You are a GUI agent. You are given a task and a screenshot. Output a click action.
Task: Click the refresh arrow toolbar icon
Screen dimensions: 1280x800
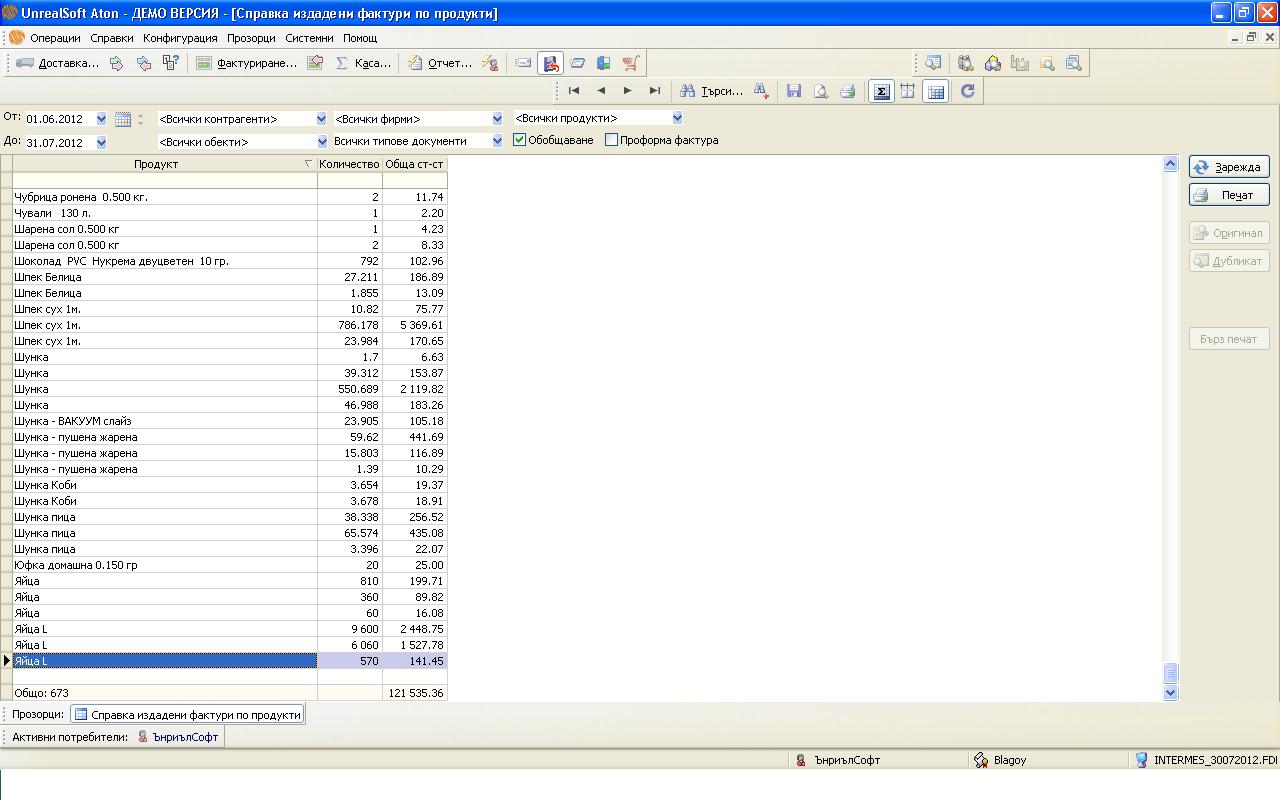[x=967, y=91]
